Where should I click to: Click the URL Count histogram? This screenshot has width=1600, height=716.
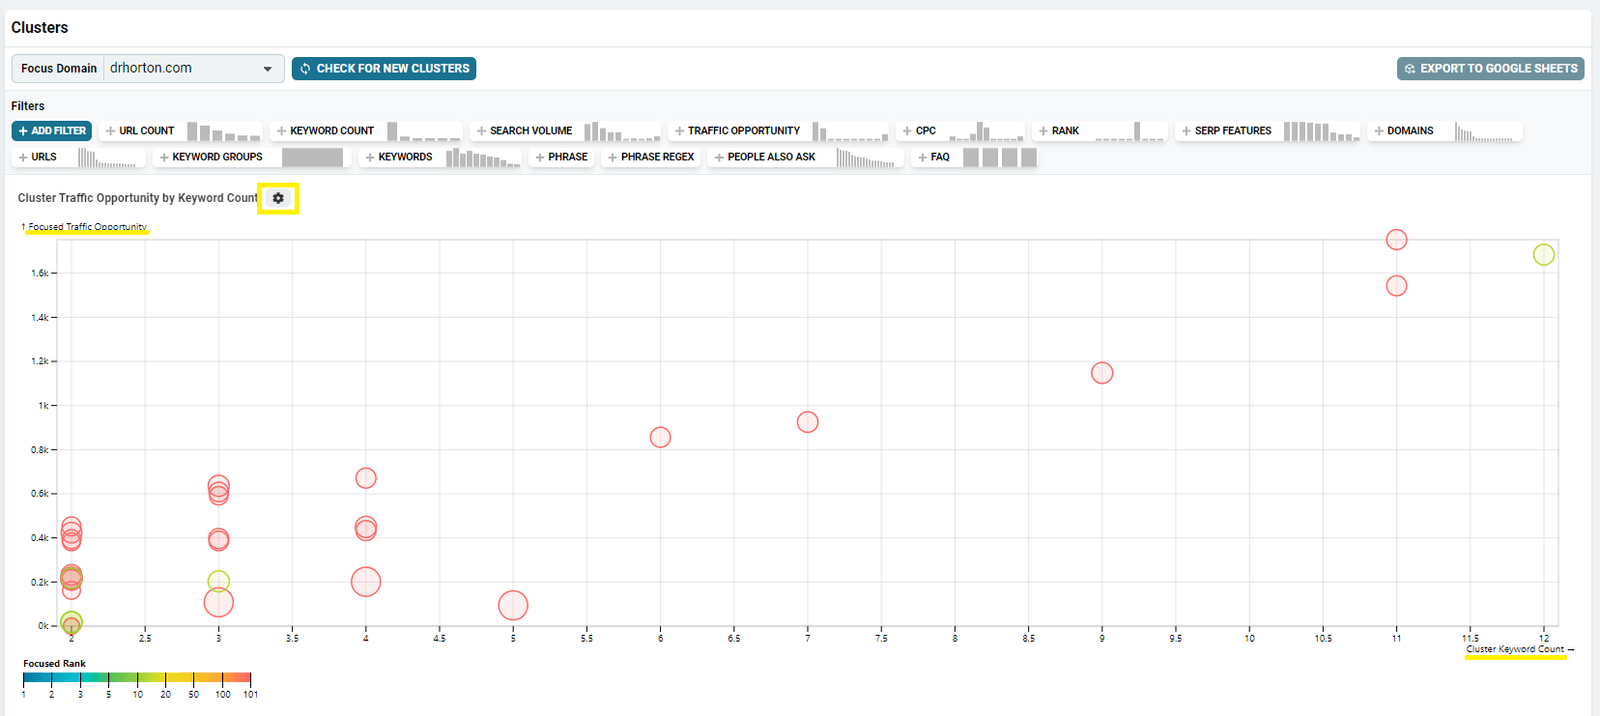pyautogui.click(x=224, y=132)
